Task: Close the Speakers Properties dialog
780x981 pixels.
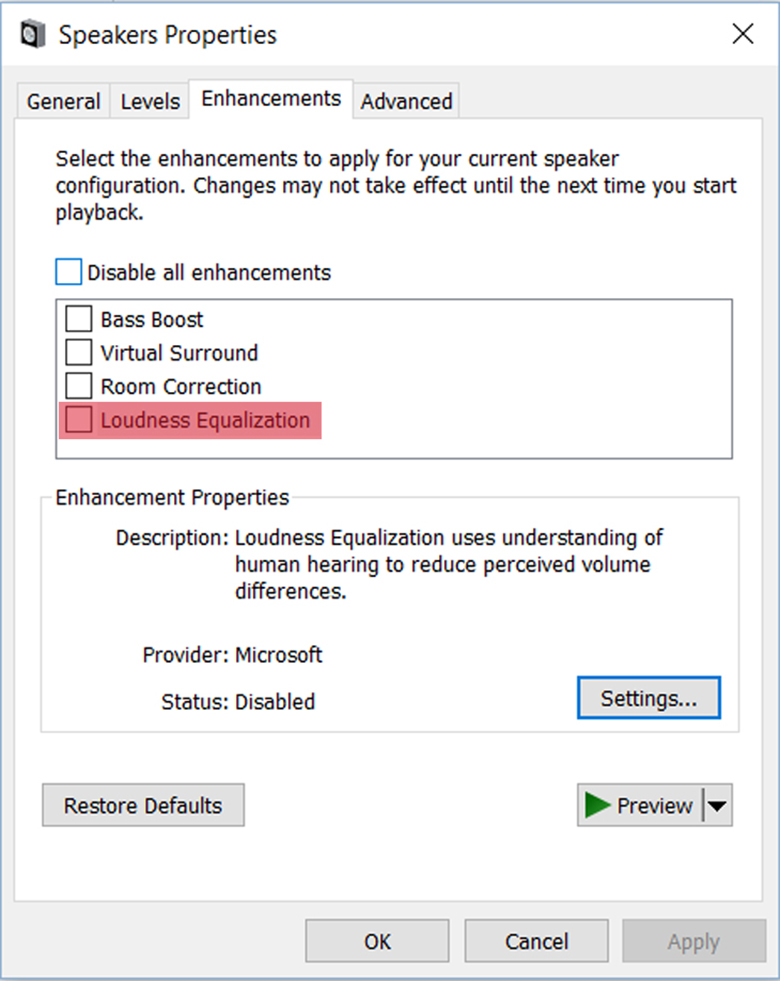Action: 742,35
